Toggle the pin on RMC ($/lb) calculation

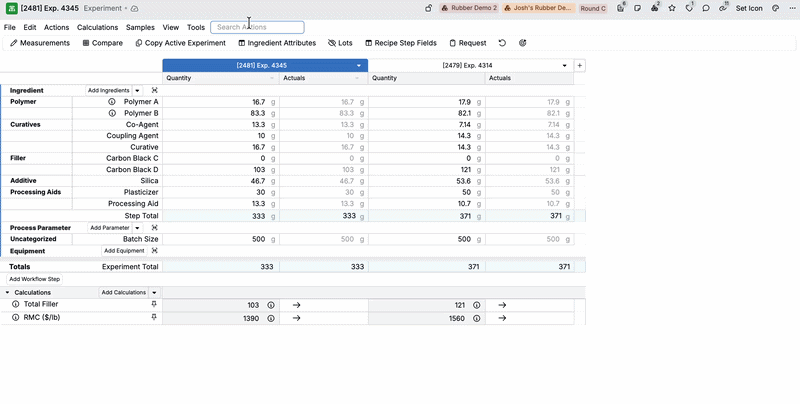click(154, 318)
